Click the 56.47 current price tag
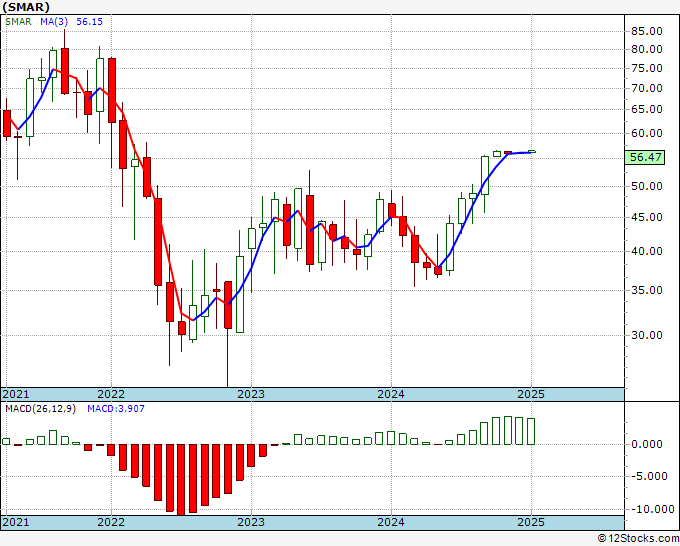Screen dimensions: 680x546 [x=646, y=157]
